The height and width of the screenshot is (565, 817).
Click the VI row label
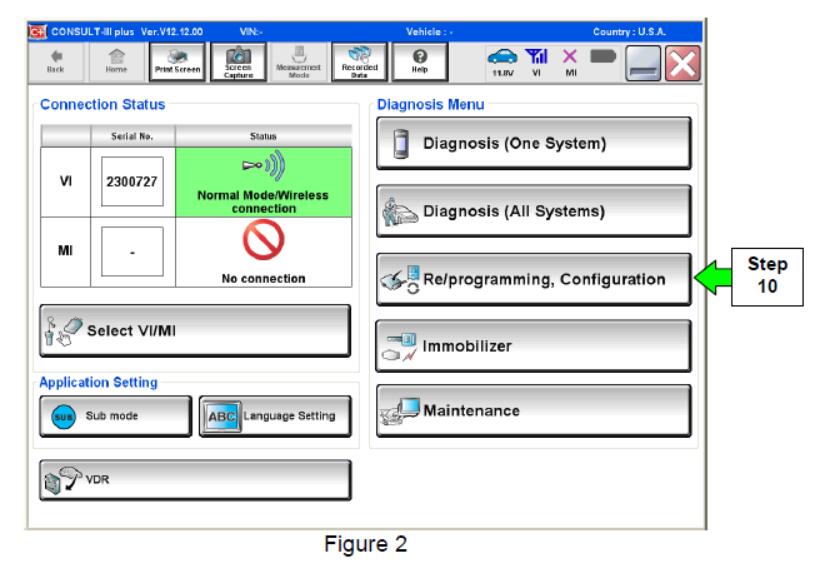[66, 181]
